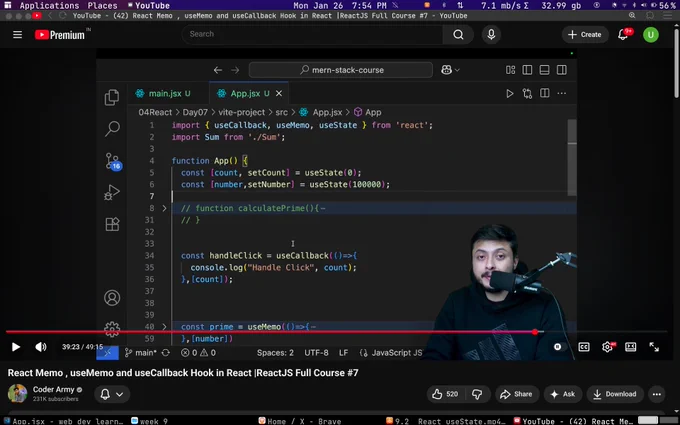Go to YouTube Premium home logo
Screen dimensions: 680x425
click(x=60, y=35)
